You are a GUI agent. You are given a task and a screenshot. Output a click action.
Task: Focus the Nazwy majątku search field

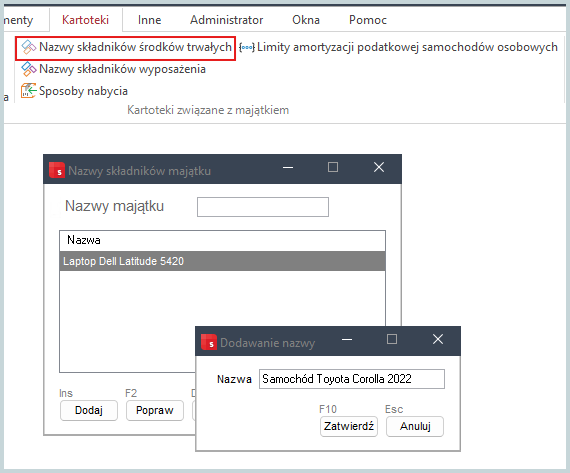pos(263,207)
